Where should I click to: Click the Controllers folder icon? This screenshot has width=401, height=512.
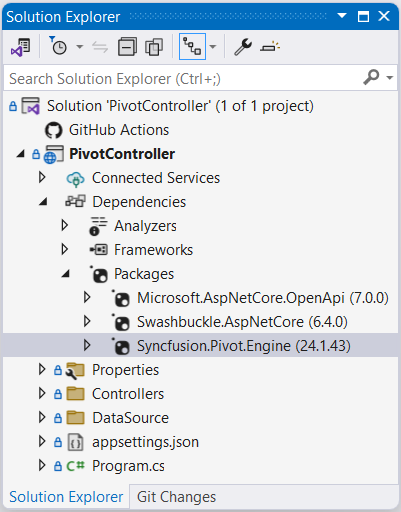click(x=75, y=394)
